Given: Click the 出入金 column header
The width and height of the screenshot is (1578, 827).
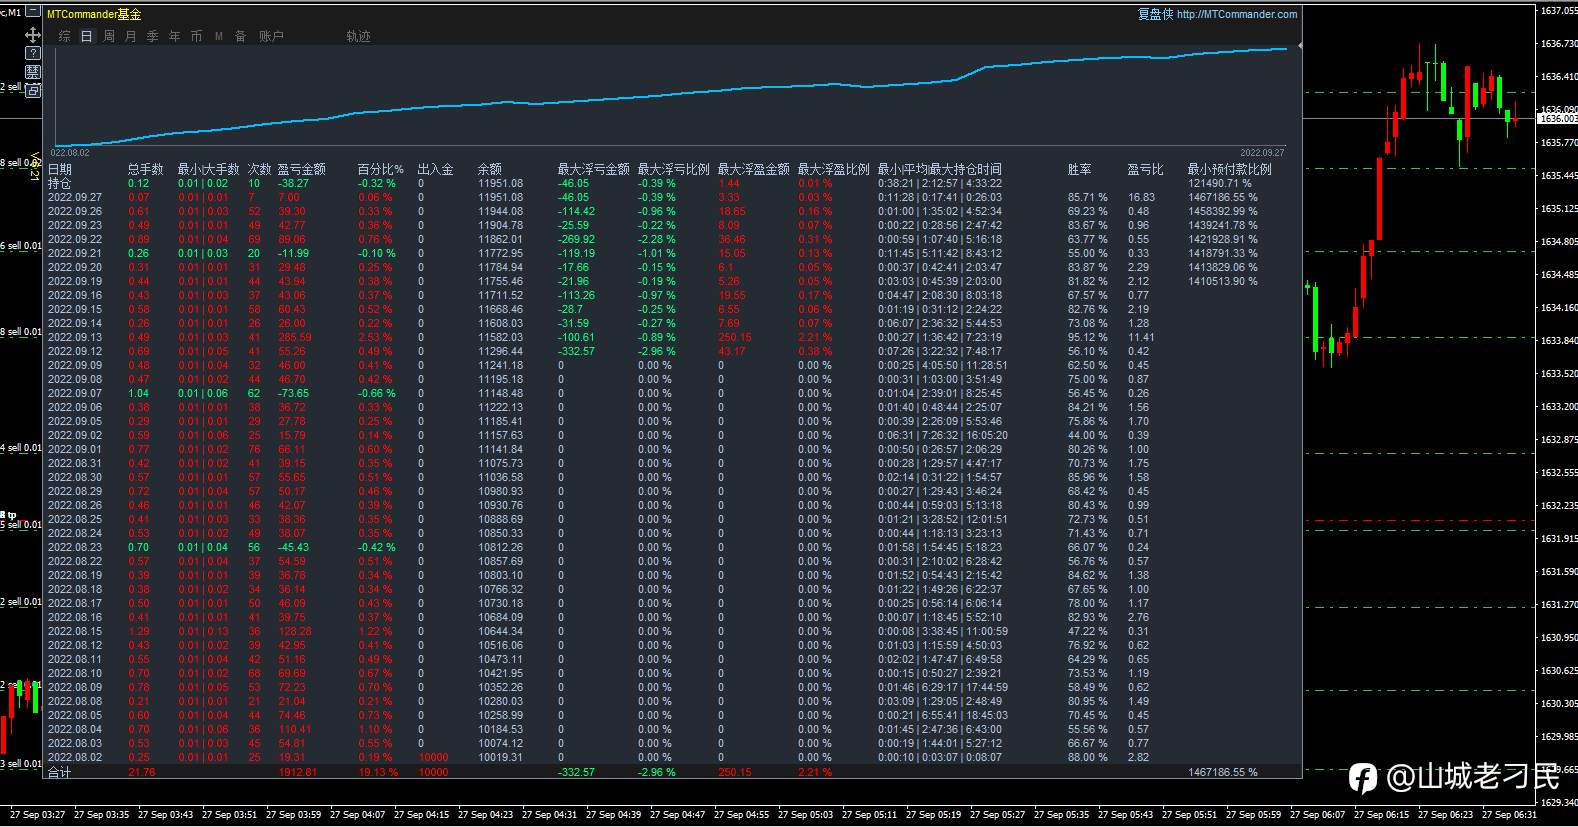Looking at the screenshot, I should 435,169.
